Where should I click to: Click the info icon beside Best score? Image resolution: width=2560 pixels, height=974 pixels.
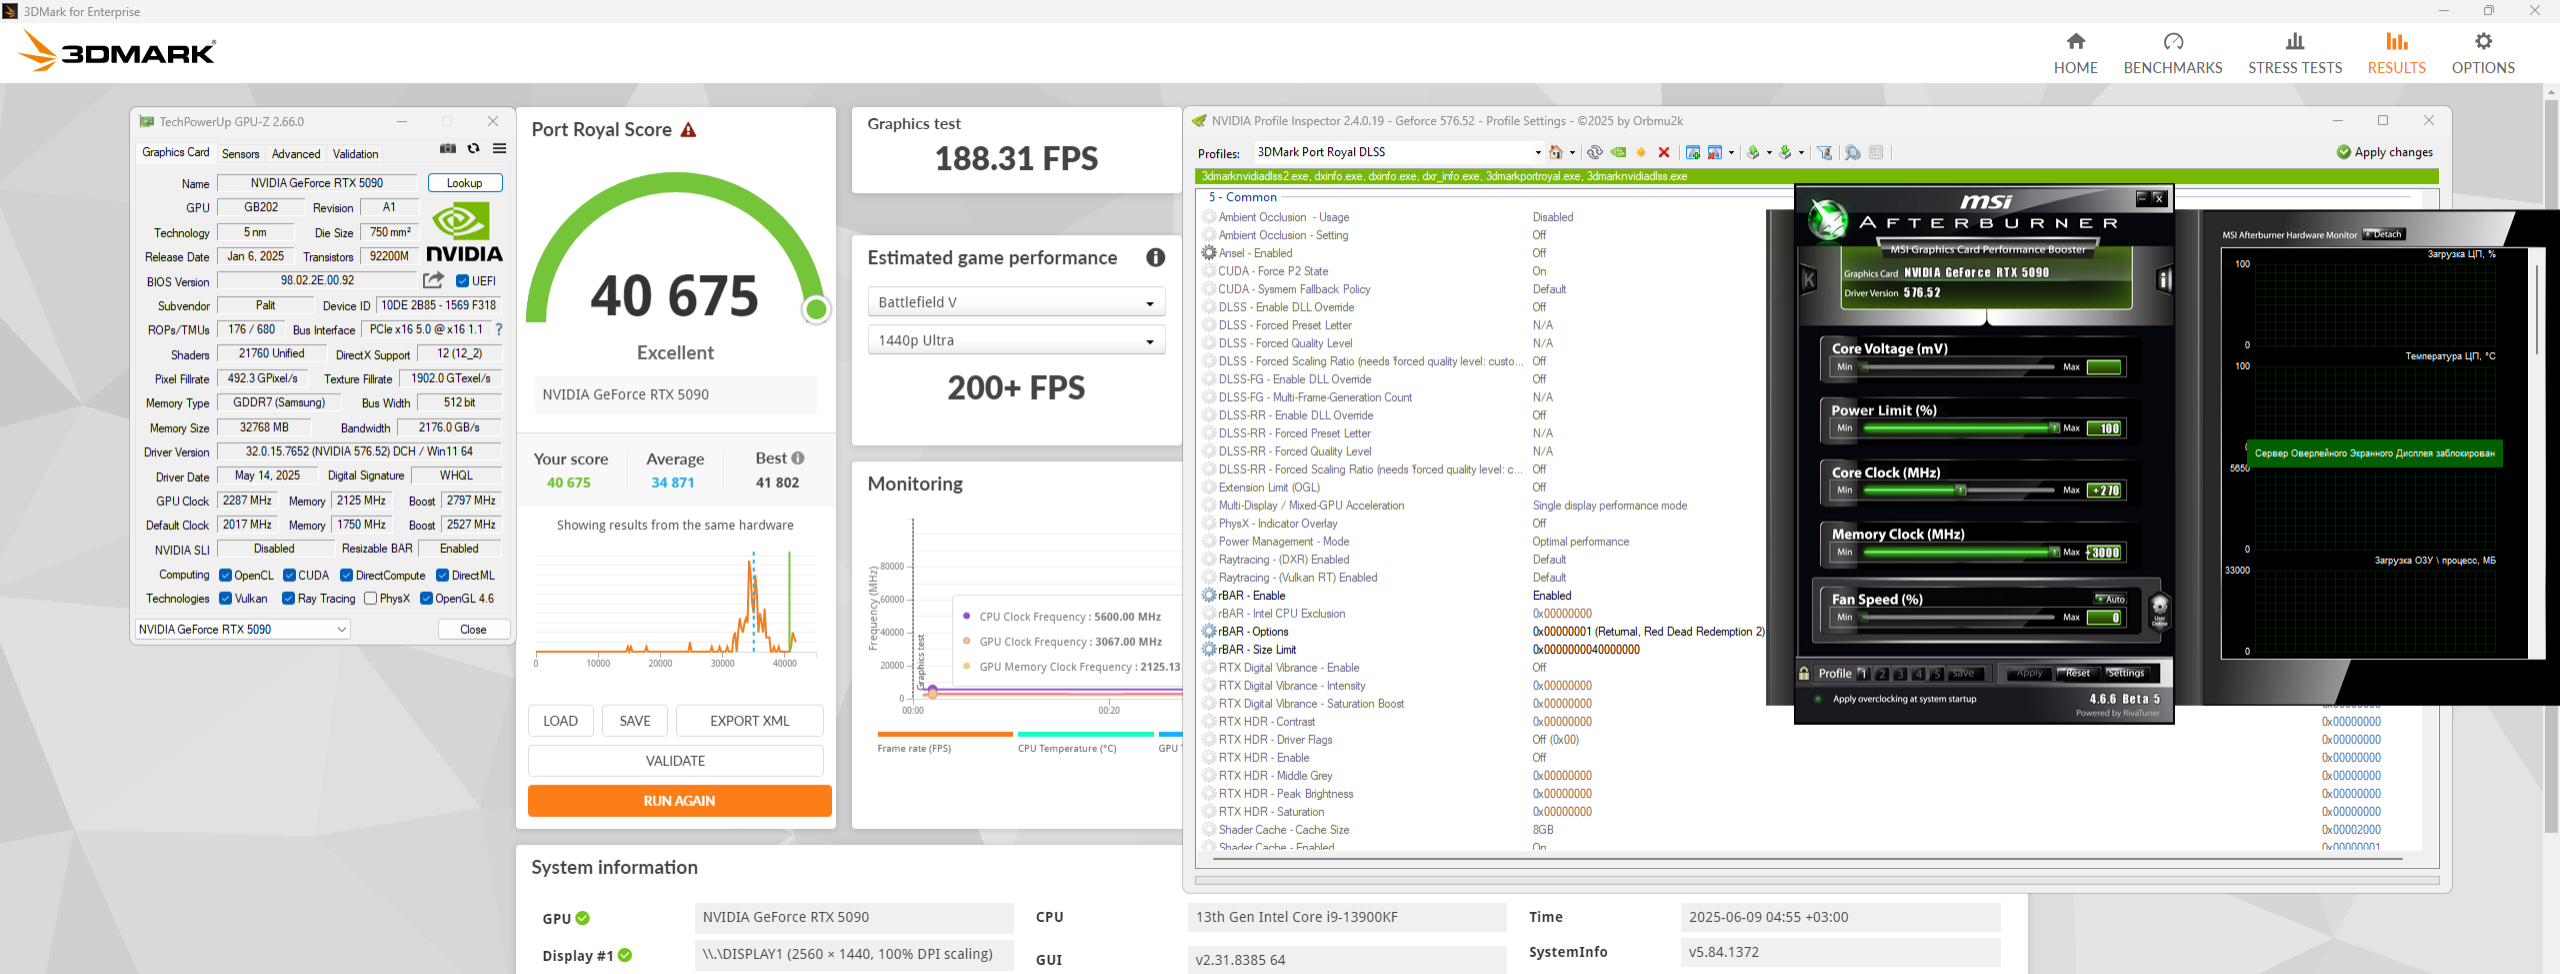pos(798,458)
